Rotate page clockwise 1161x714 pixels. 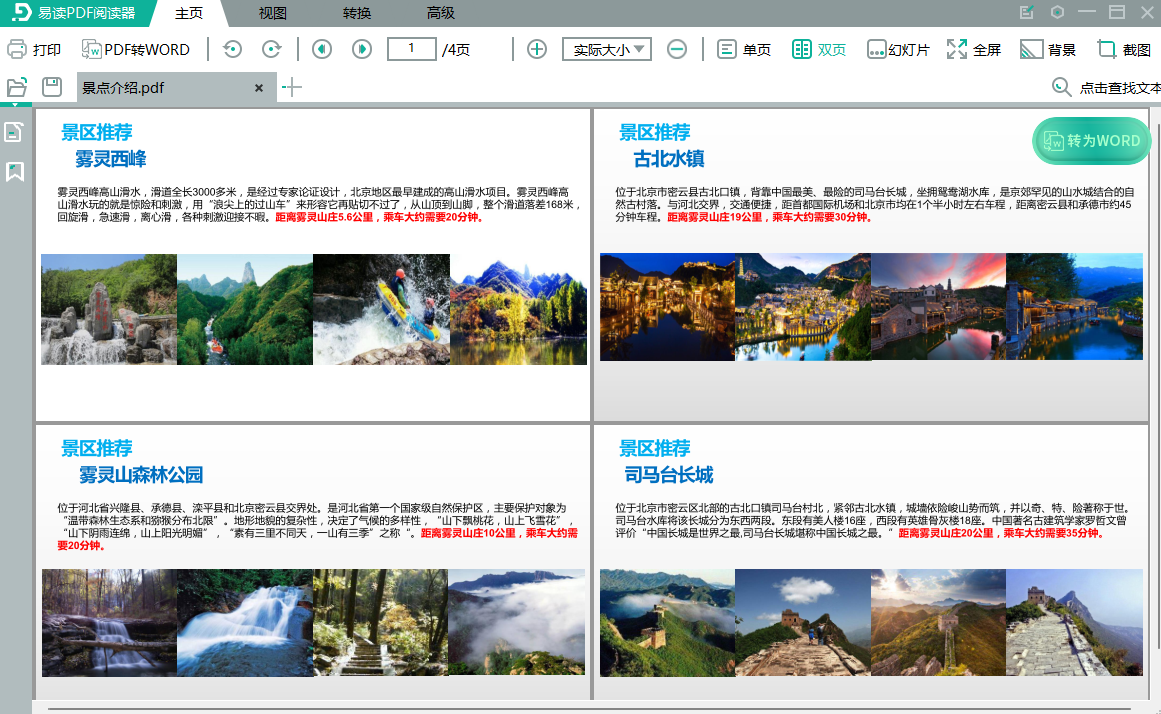tap(272, 50)
